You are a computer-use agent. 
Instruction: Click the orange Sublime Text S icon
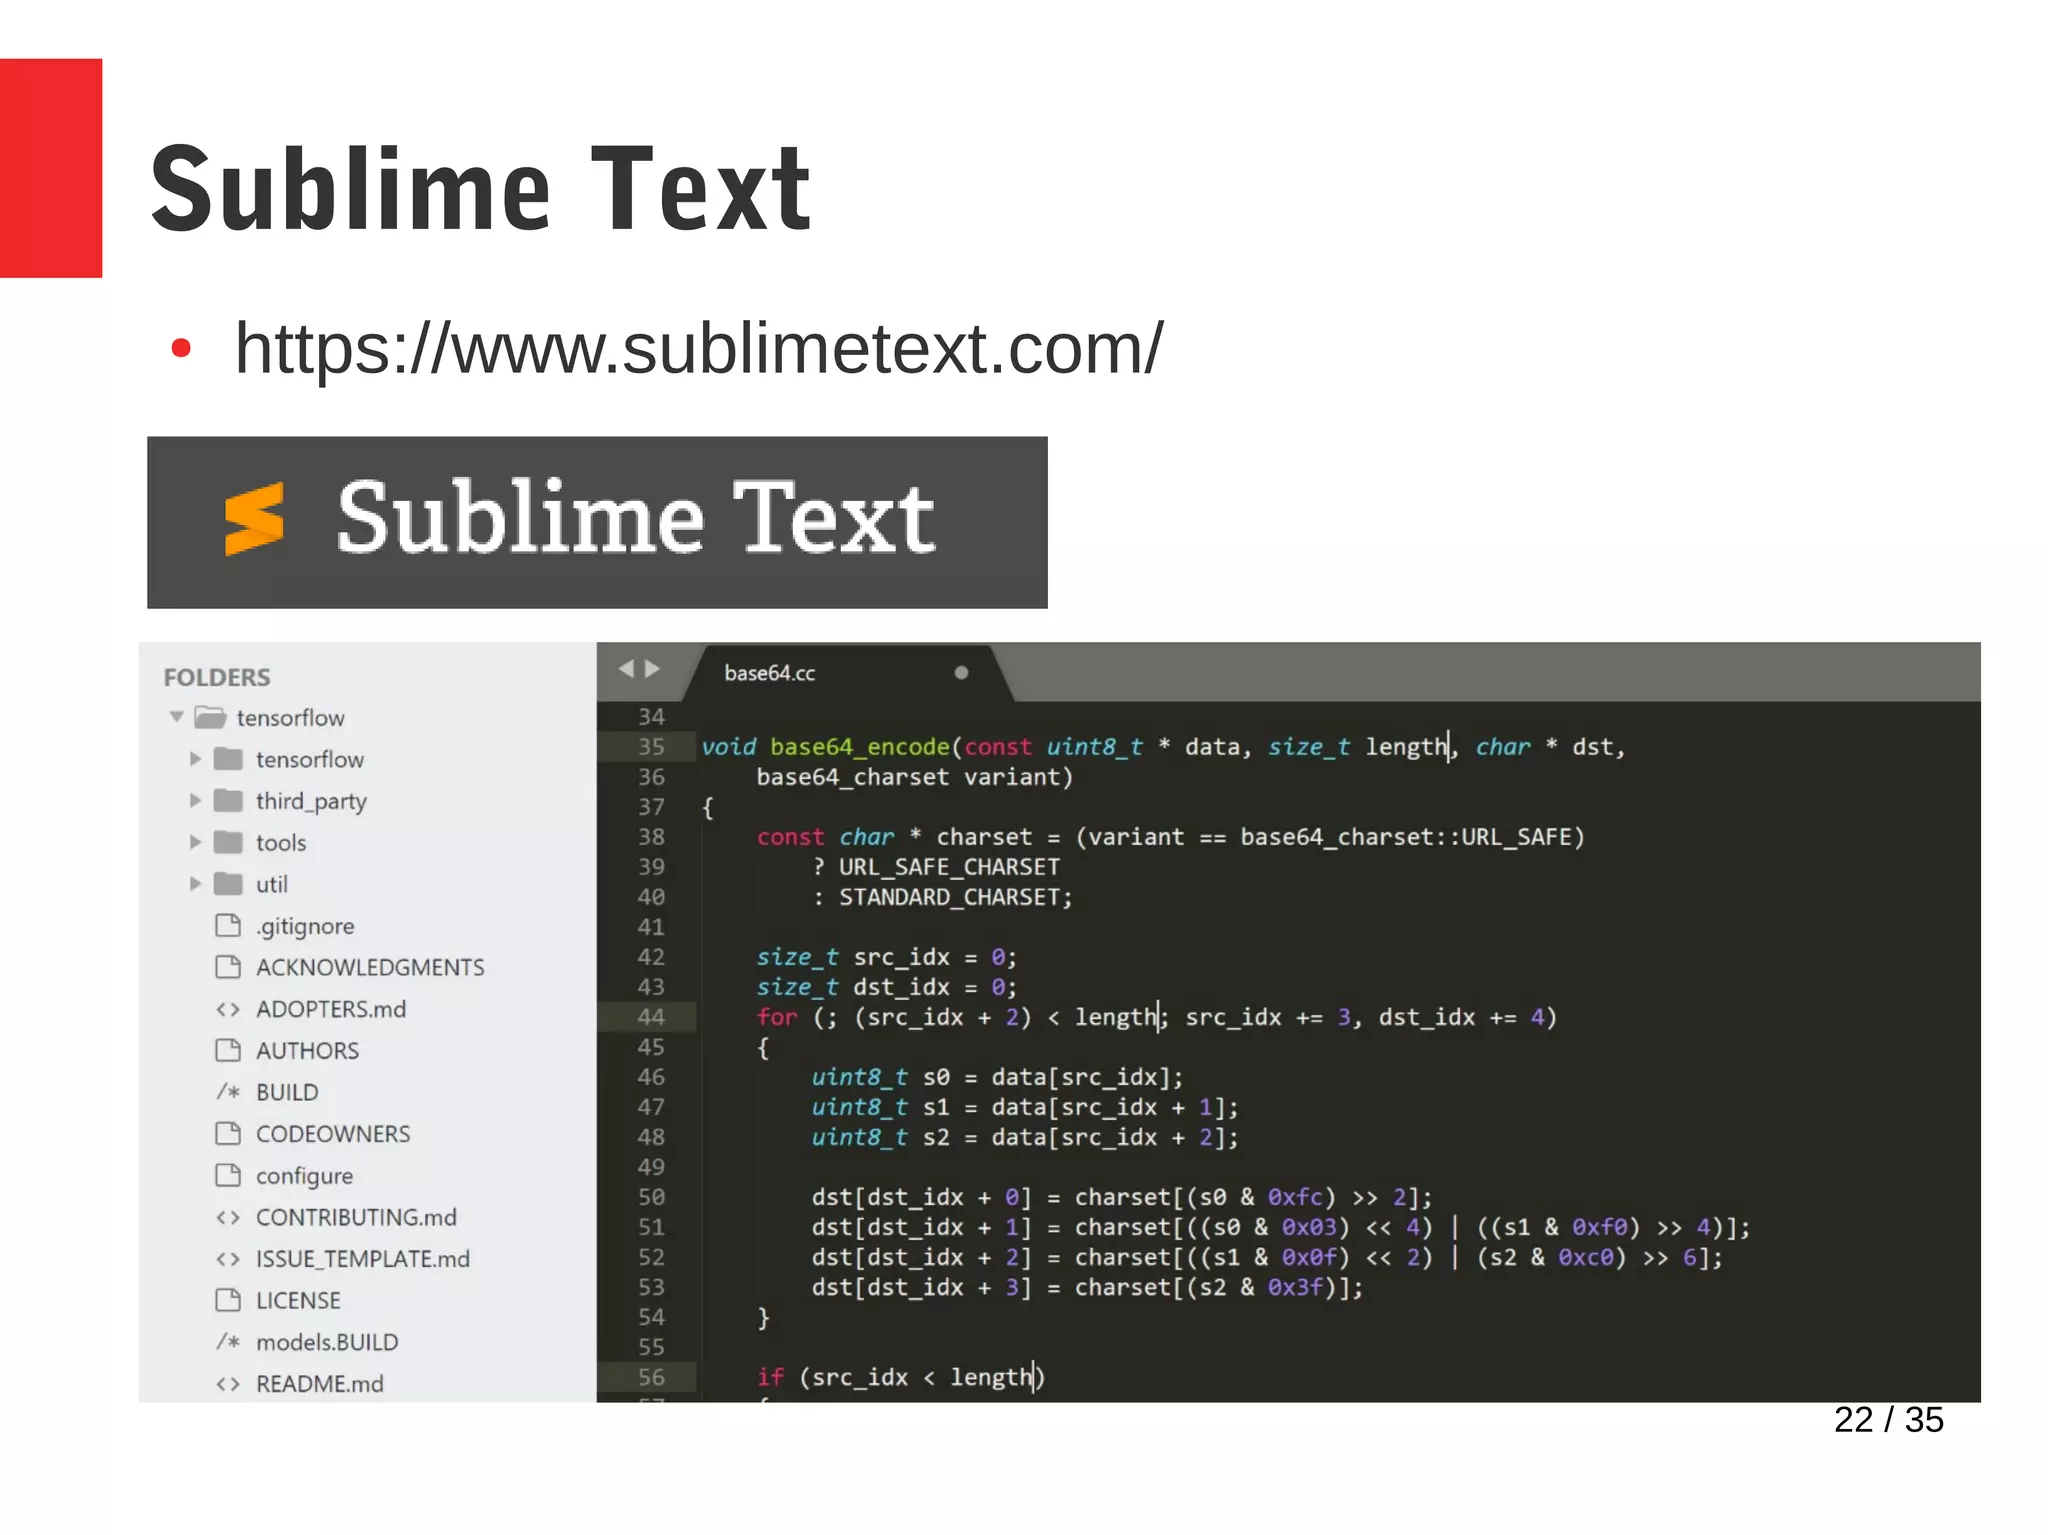[254, 519]
